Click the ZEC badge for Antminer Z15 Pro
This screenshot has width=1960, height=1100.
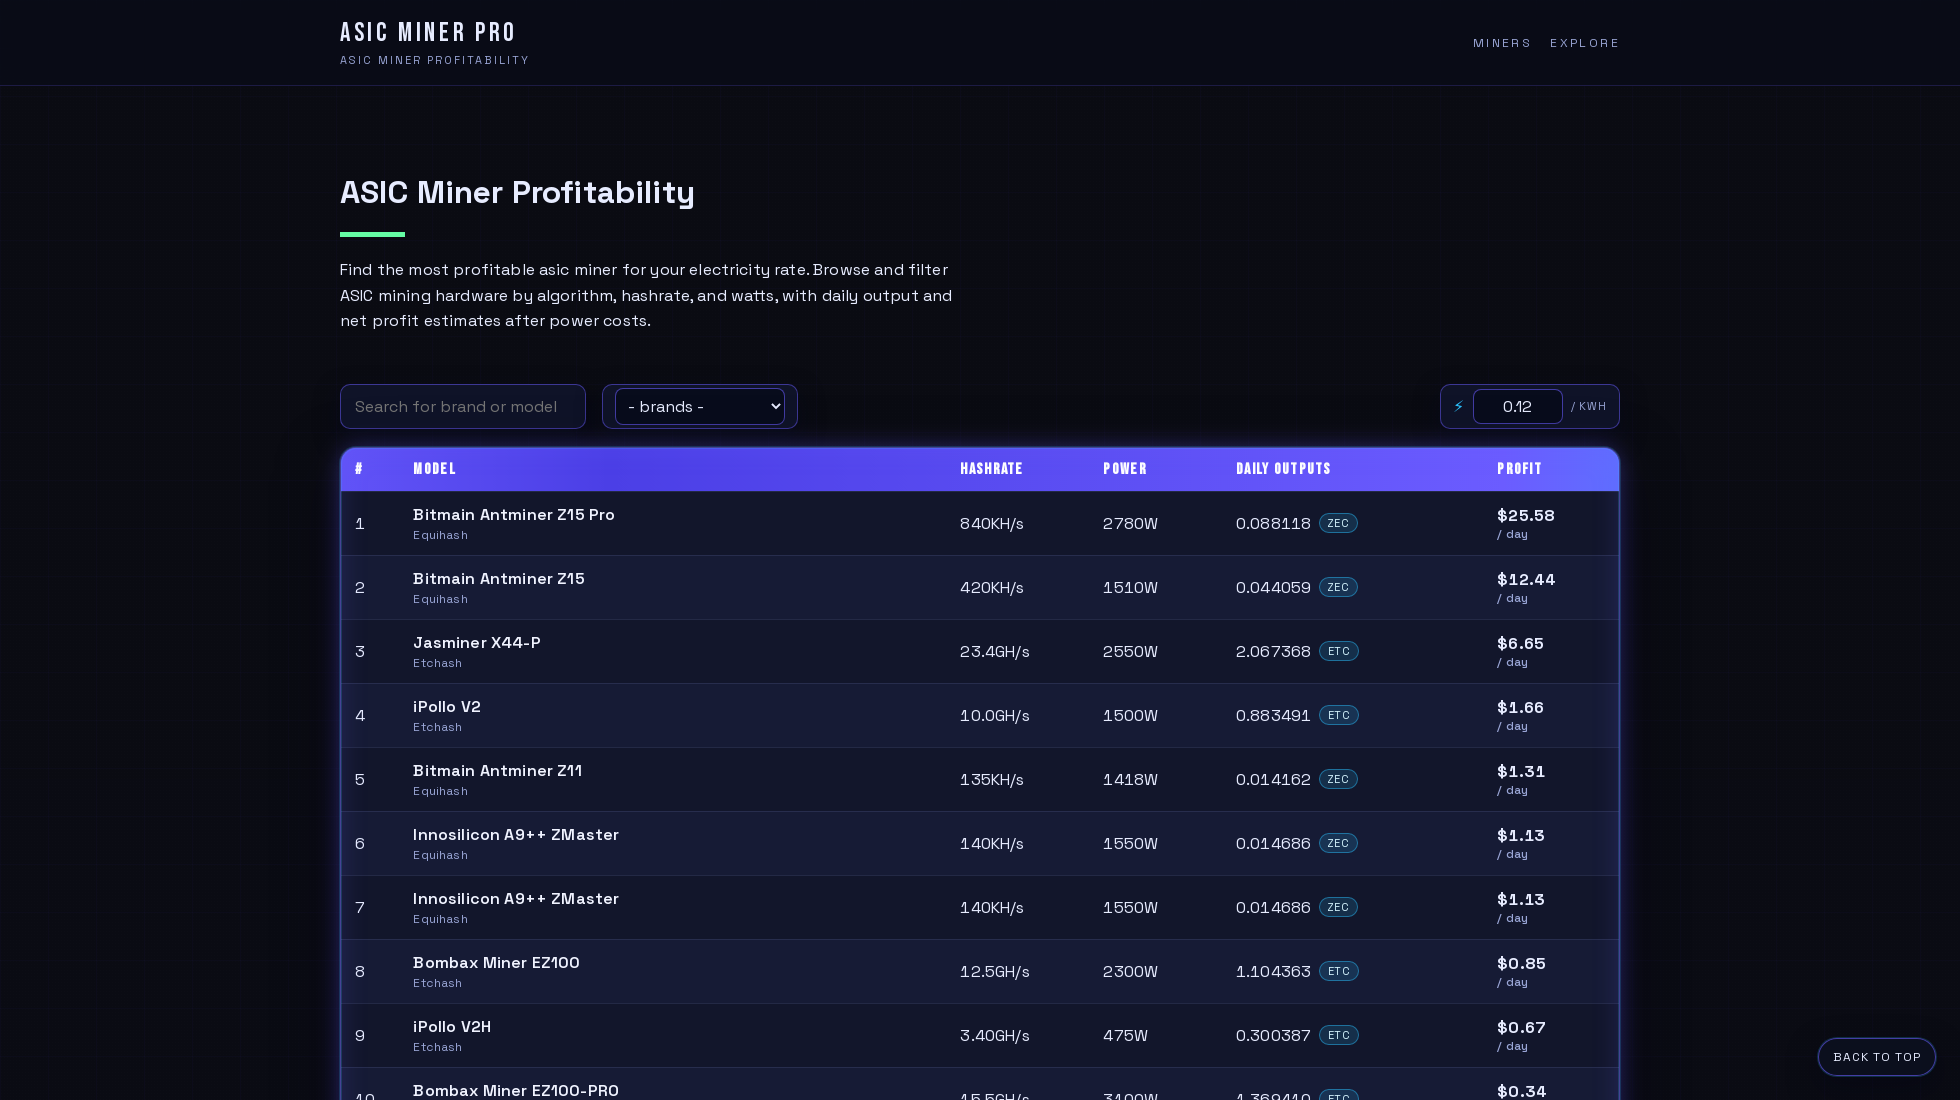(x=1338, y=523)
